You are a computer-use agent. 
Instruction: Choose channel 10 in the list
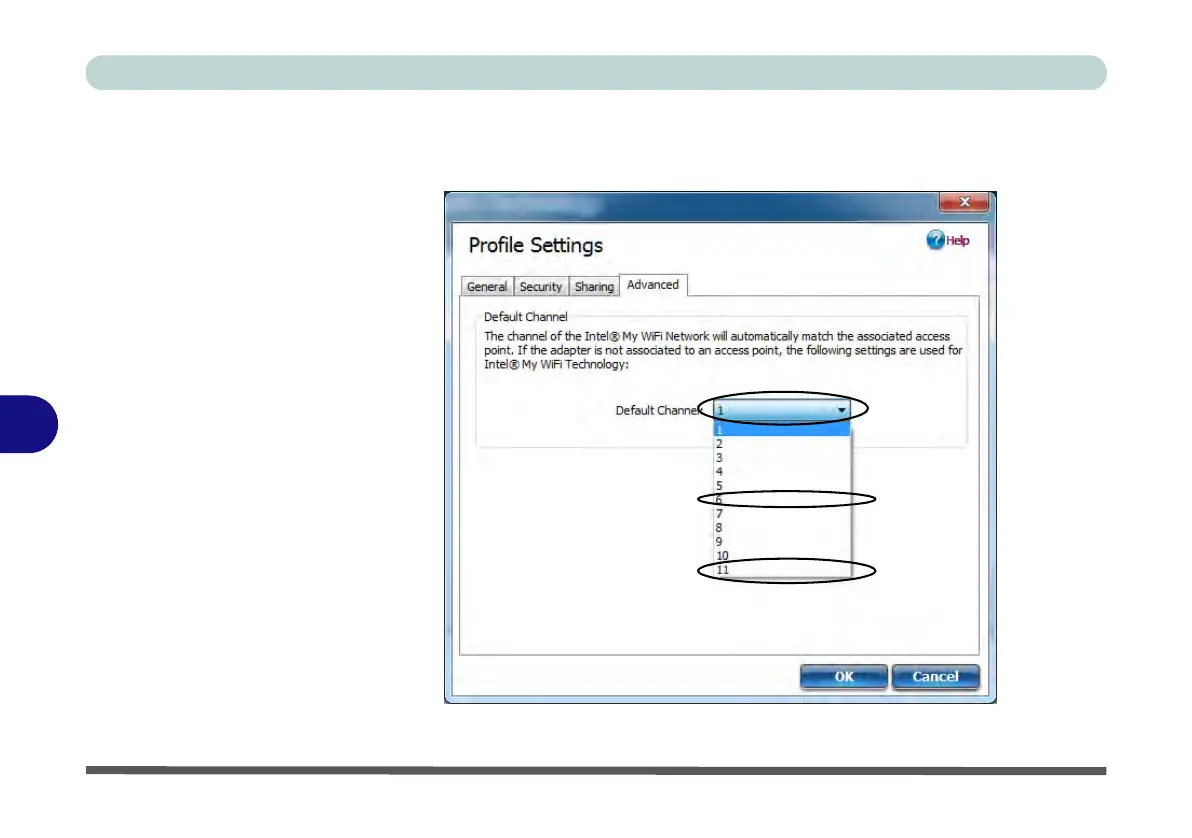pyautogui.click(x=781, y=556)
